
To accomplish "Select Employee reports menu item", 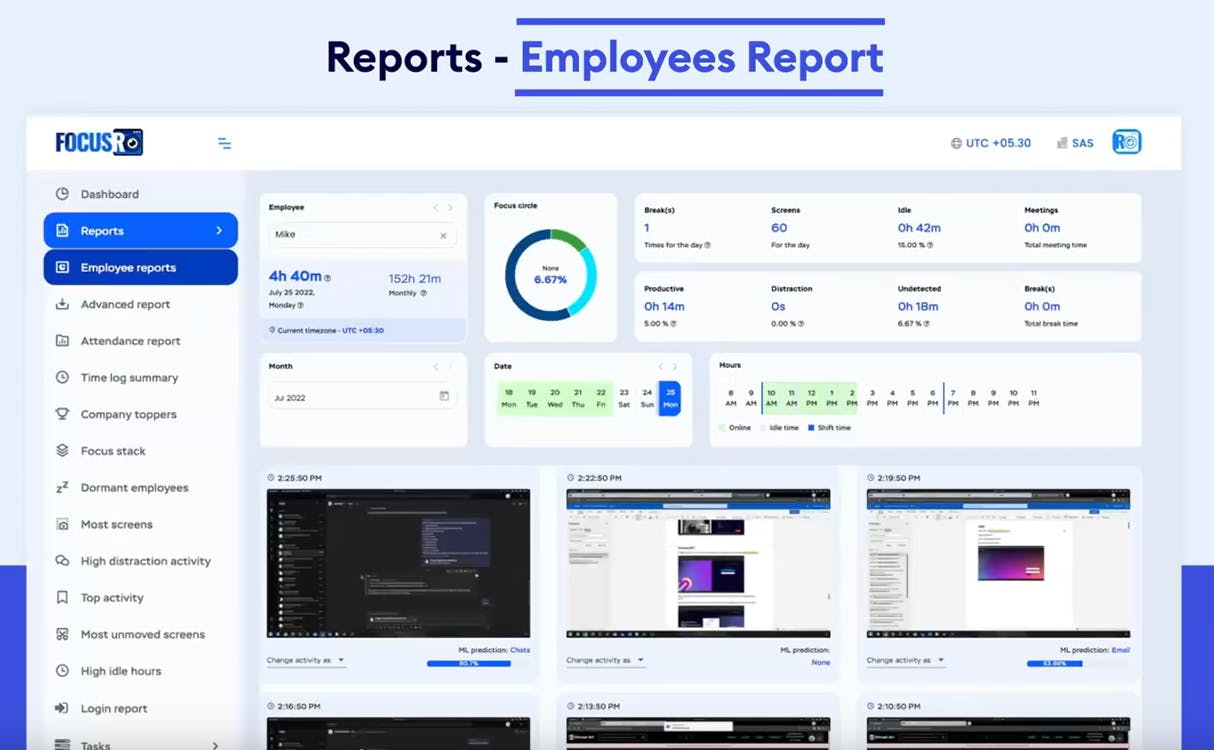I will [141, 267].
